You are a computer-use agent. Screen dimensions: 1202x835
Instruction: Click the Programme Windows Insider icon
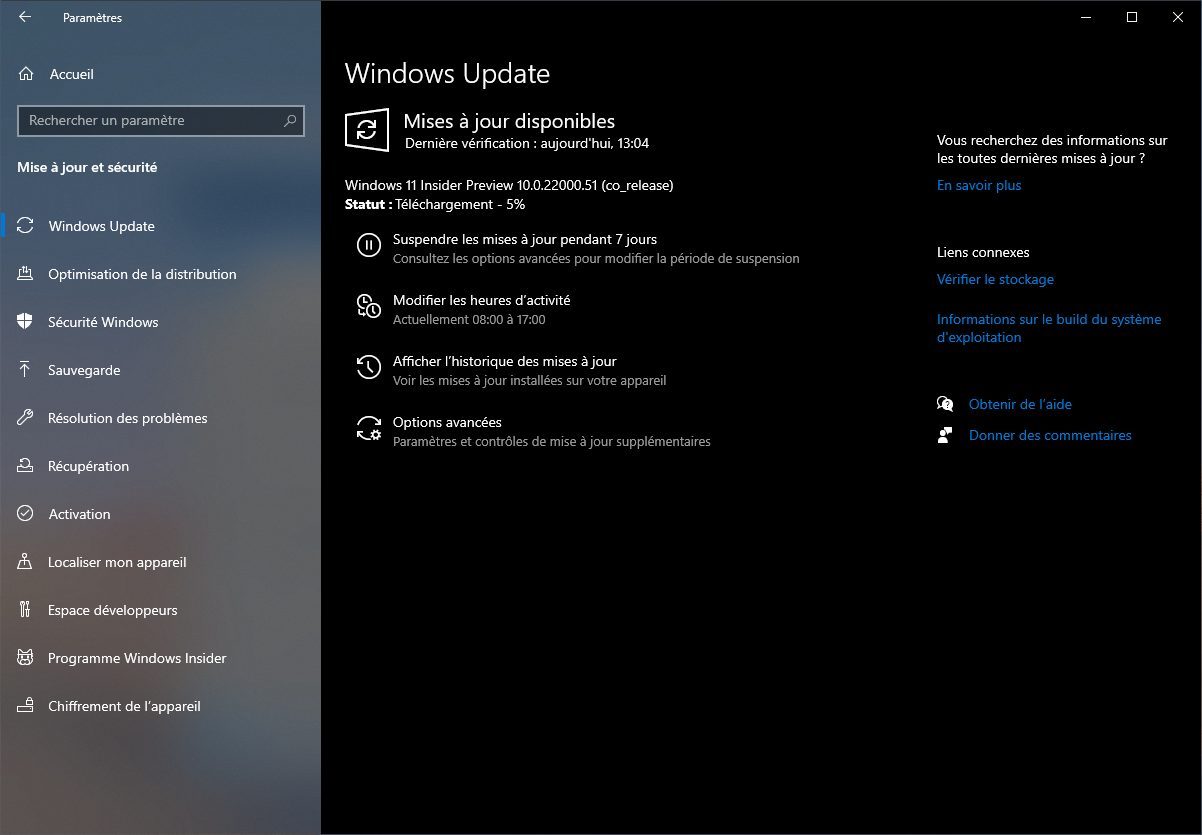[x=26, y=658]
